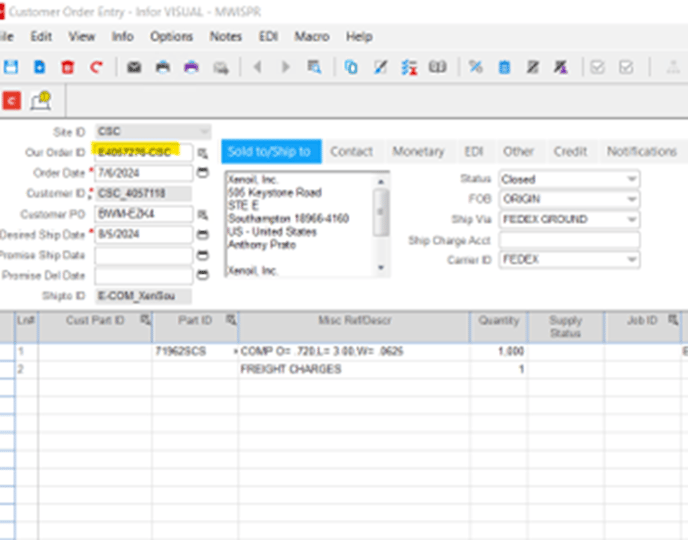Click lookup icon in Job ID header
The width and height of the screenshot is (688, 540).
coord(673,320)
